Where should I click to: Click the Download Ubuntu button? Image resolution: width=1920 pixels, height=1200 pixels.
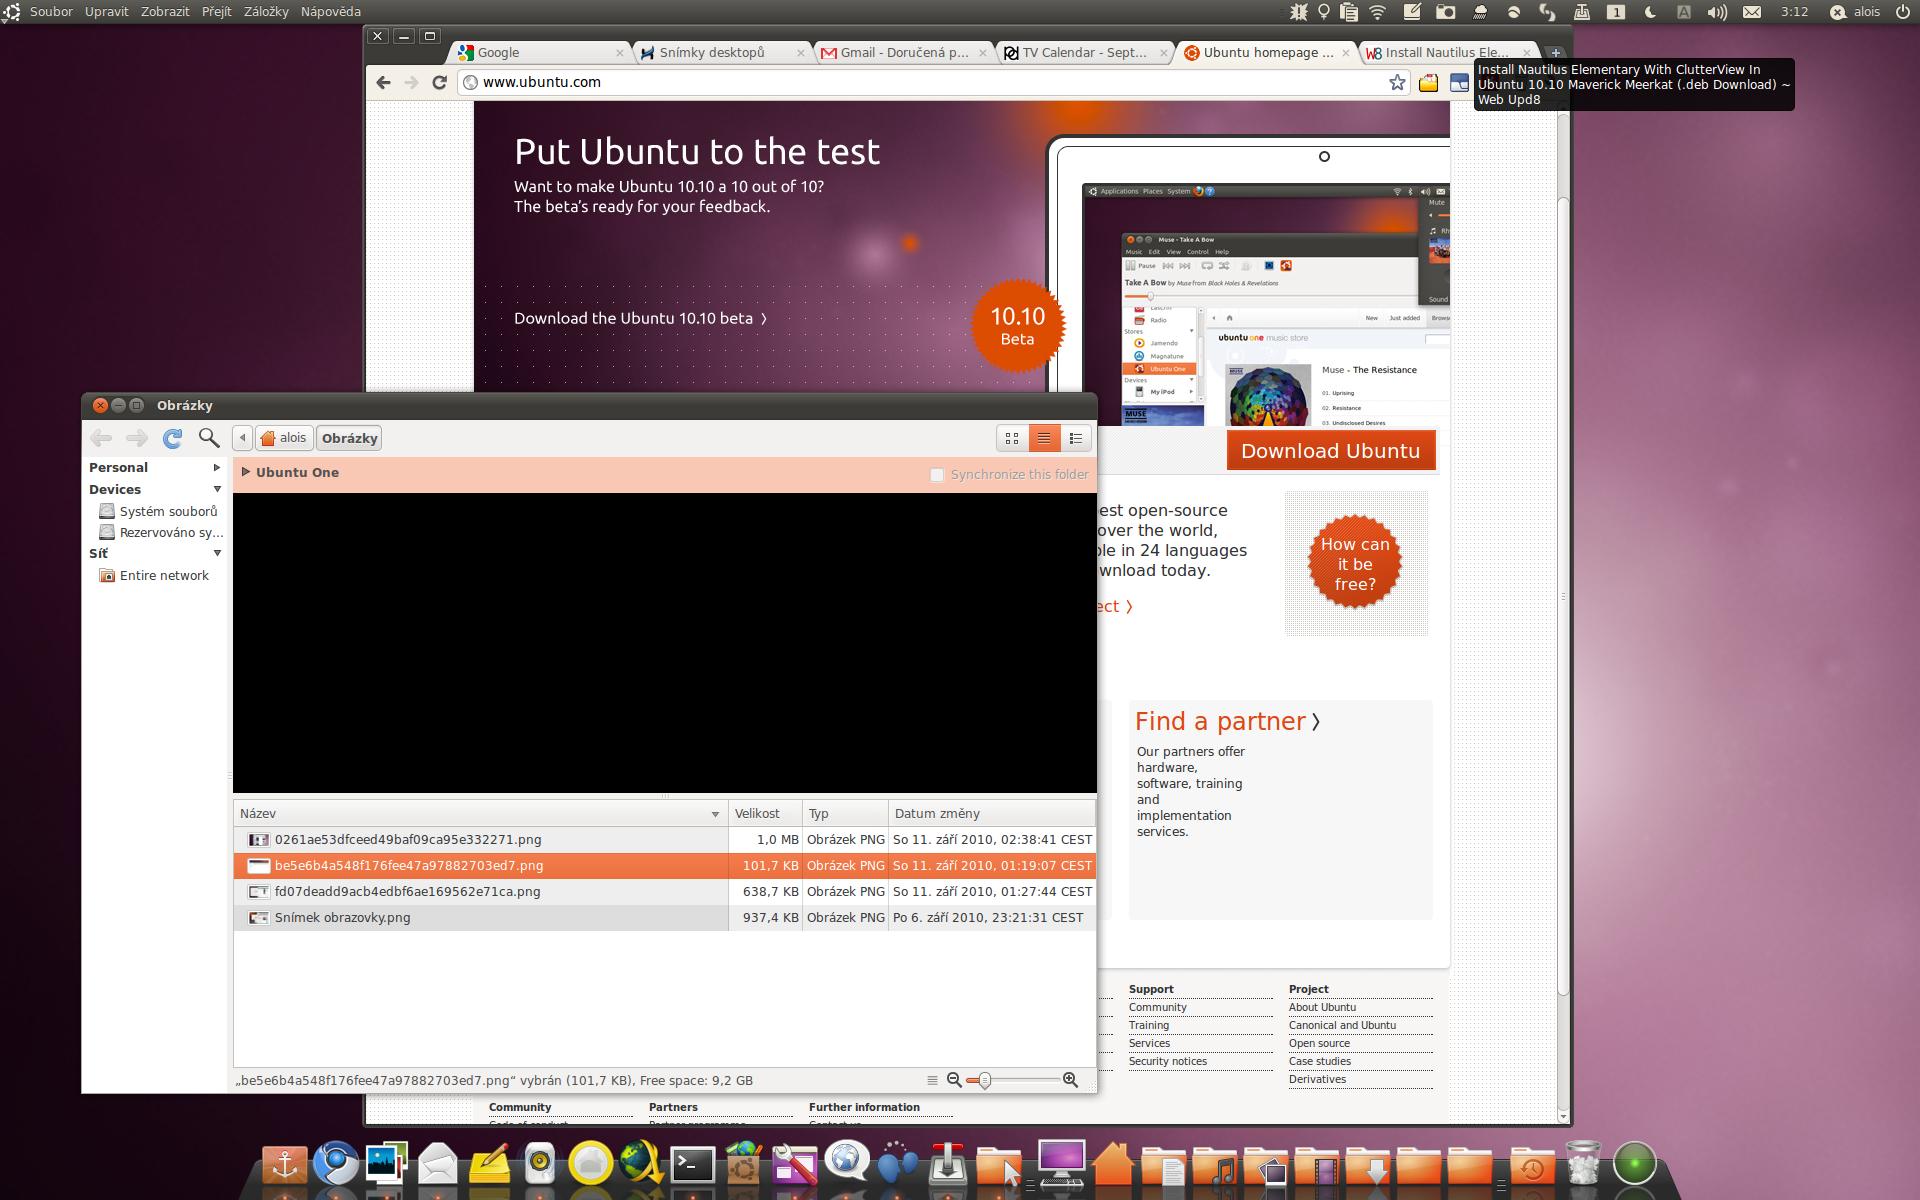1330,451
